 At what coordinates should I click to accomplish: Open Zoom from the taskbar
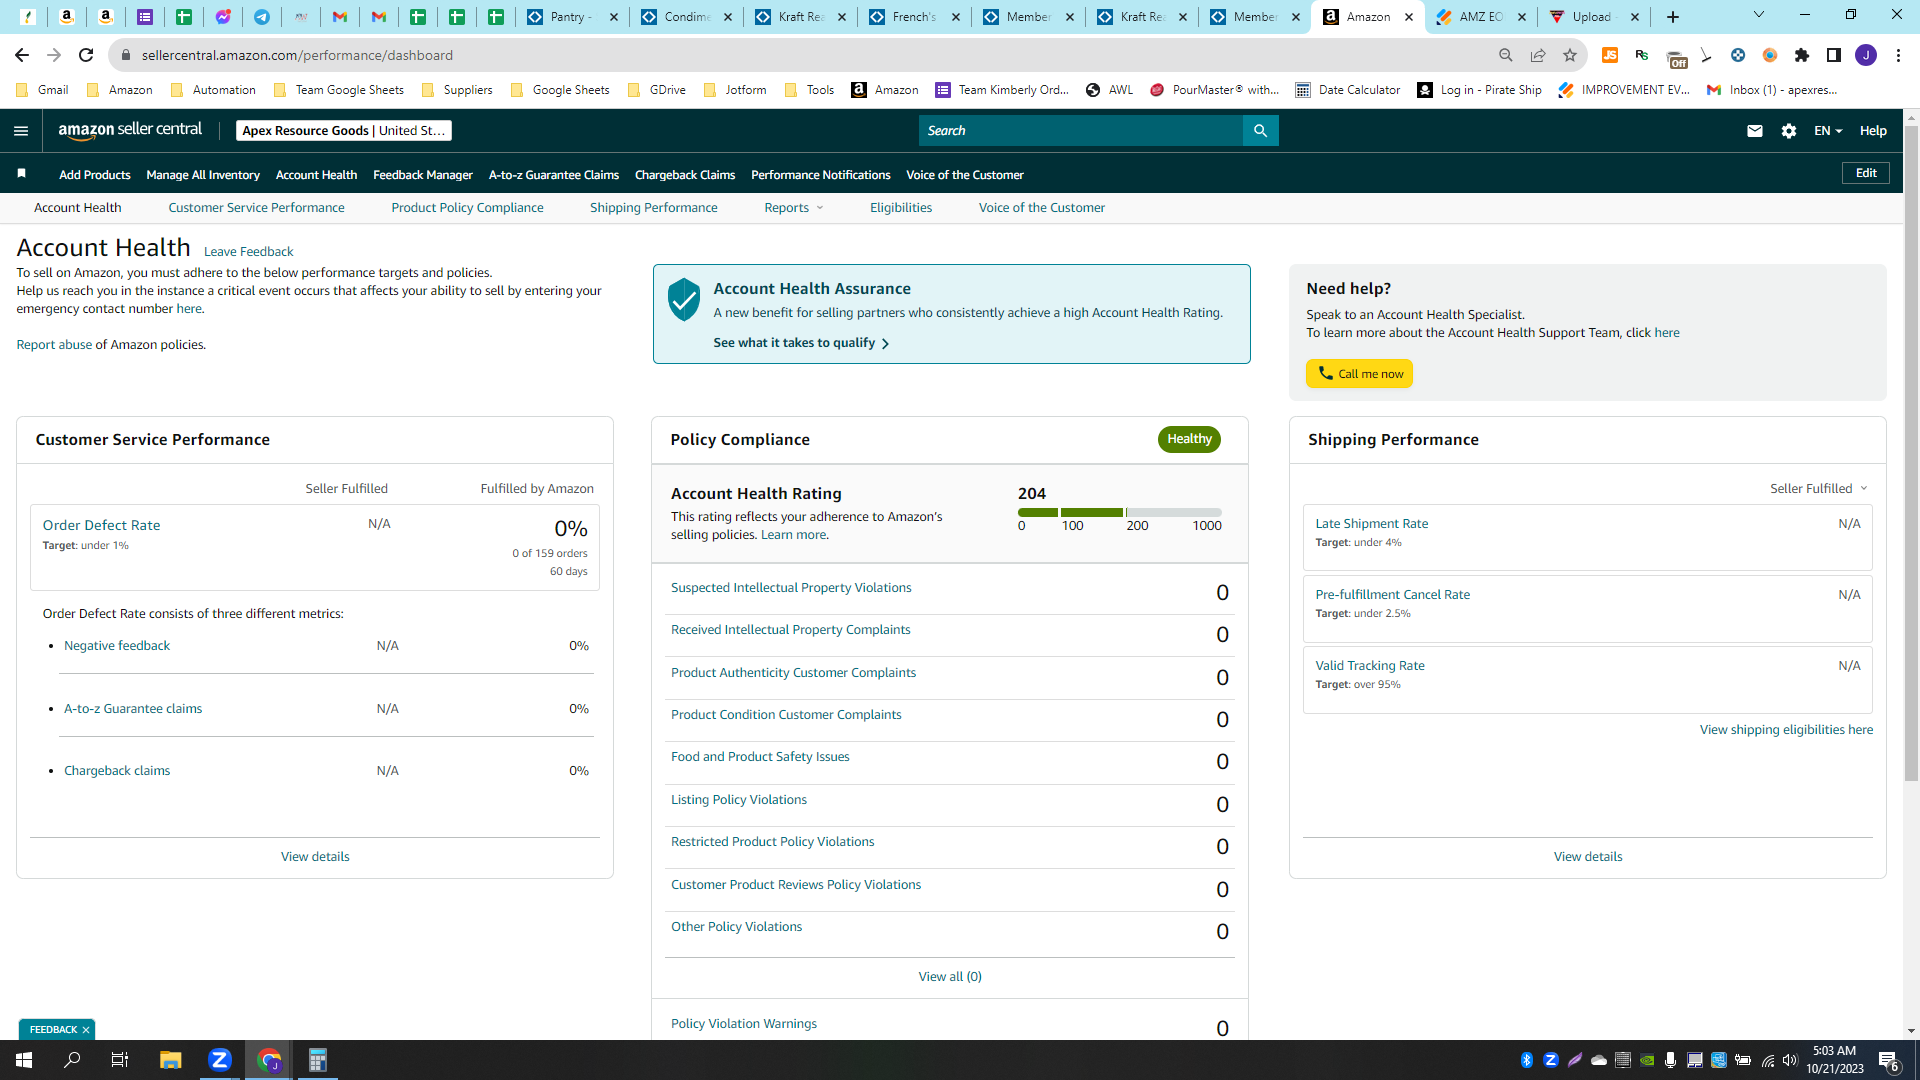point(220,1060)
